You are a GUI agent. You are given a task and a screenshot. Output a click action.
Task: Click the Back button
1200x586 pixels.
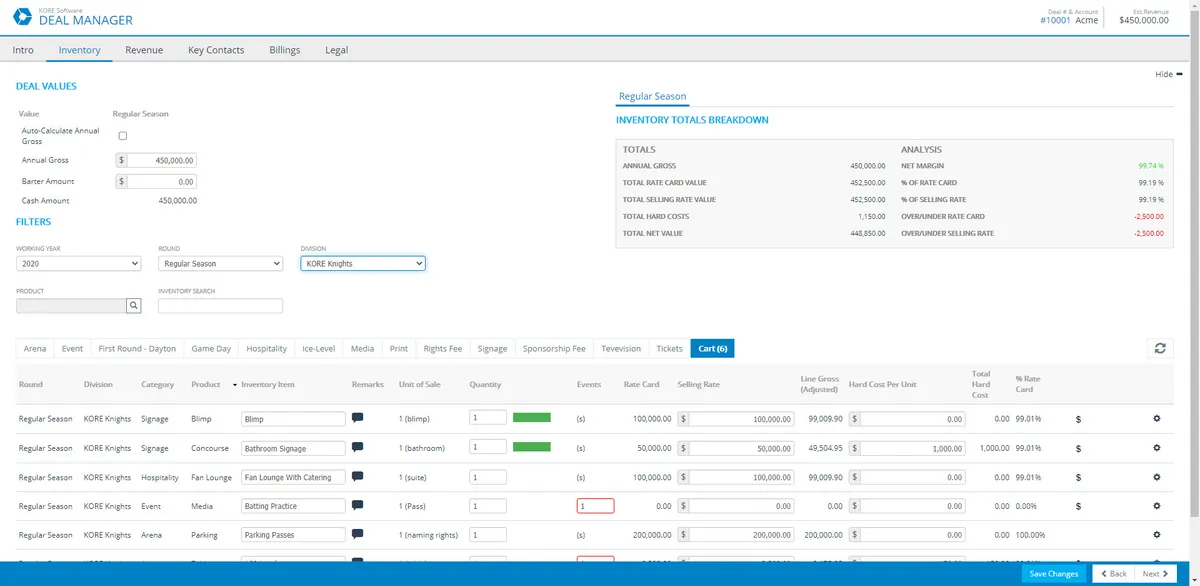(1113, 573)
